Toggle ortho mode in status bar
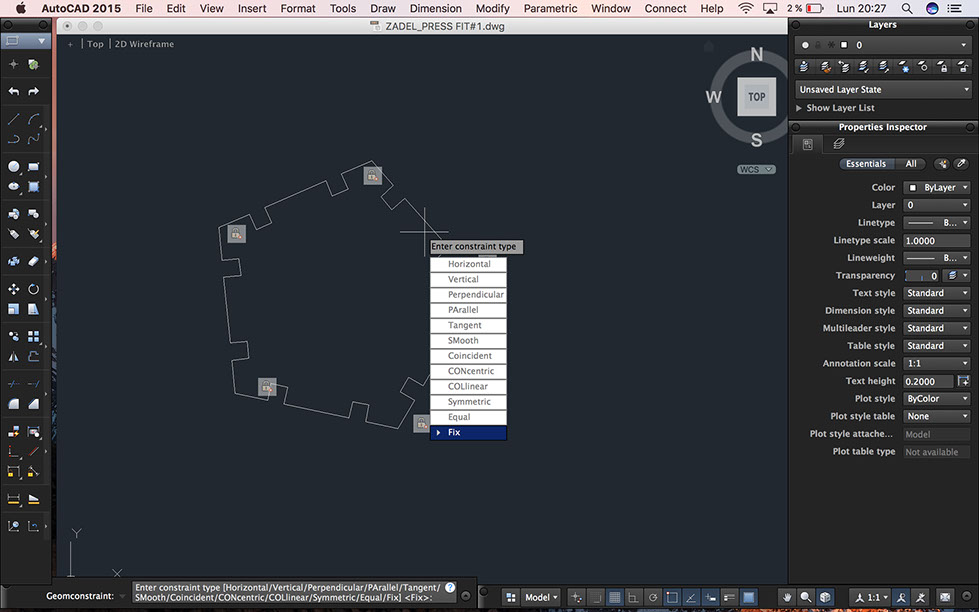This screenshot has height=612, width=979. [633, 597]
